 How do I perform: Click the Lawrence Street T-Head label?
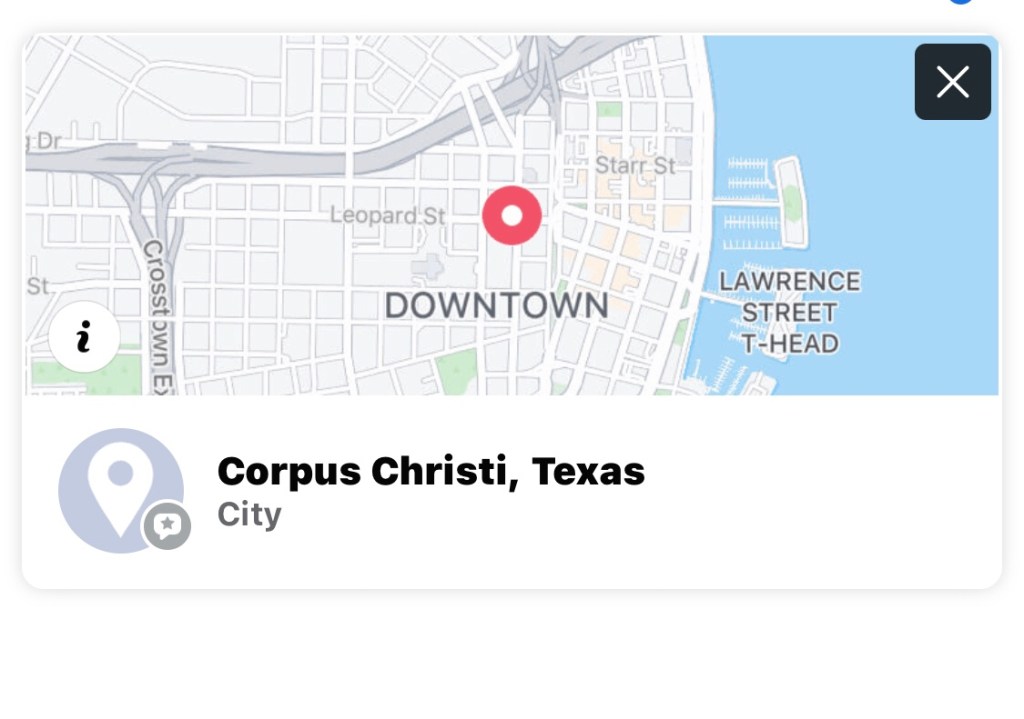789,312
